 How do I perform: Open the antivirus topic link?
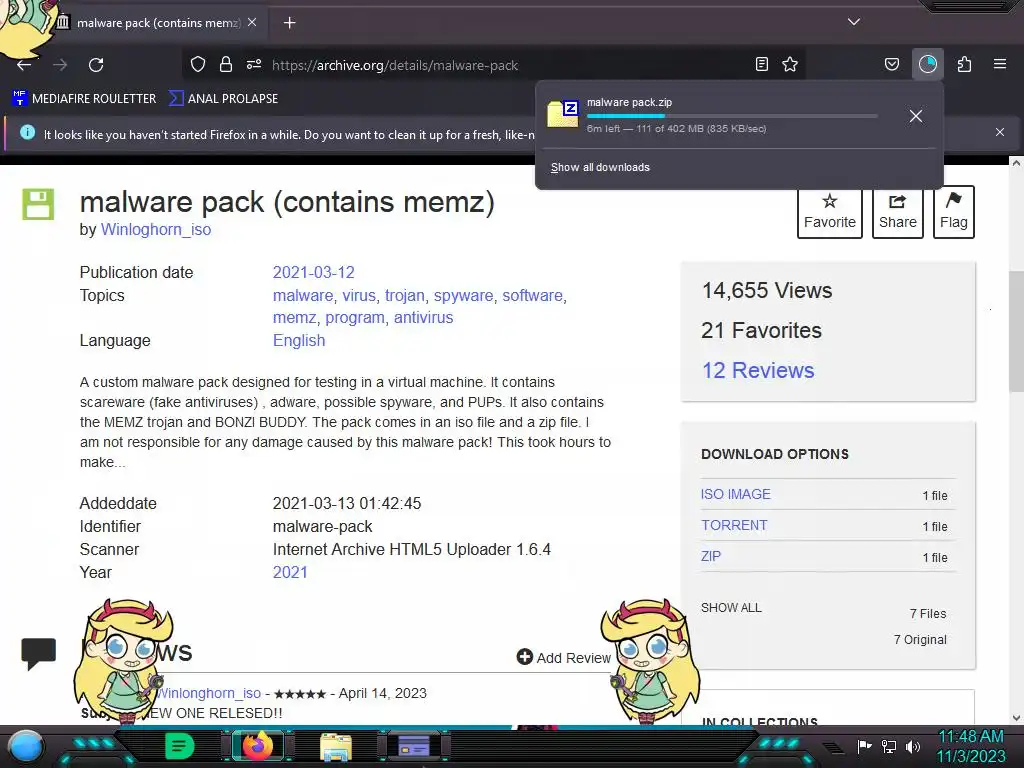423,317
